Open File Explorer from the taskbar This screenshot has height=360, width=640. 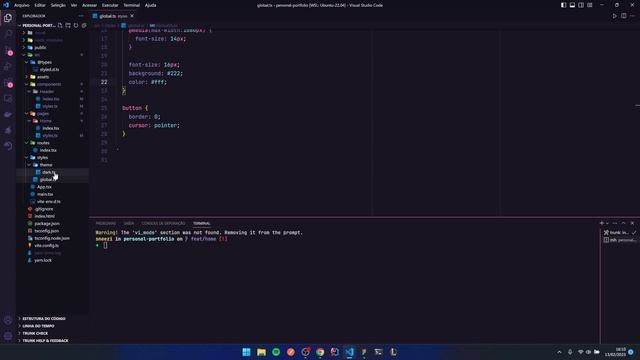click(x=261, y=352)
